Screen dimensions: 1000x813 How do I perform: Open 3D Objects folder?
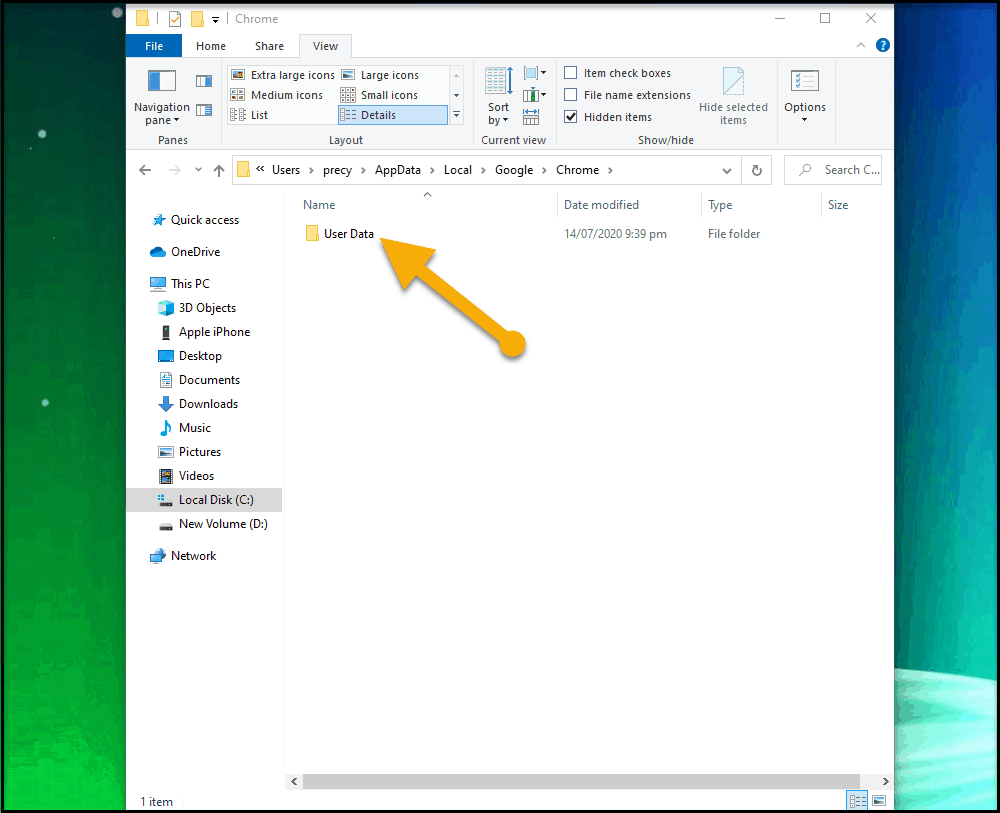coord(197,308)
